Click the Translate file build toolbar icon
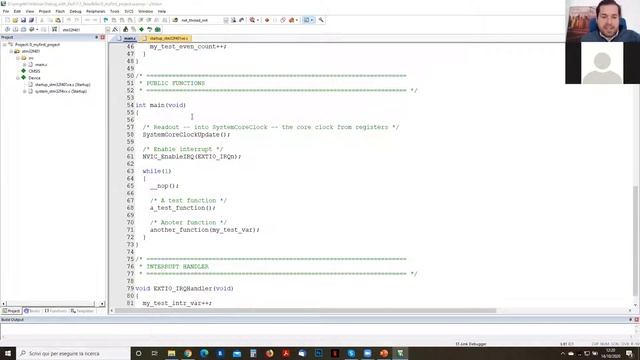 coord(7,29)
